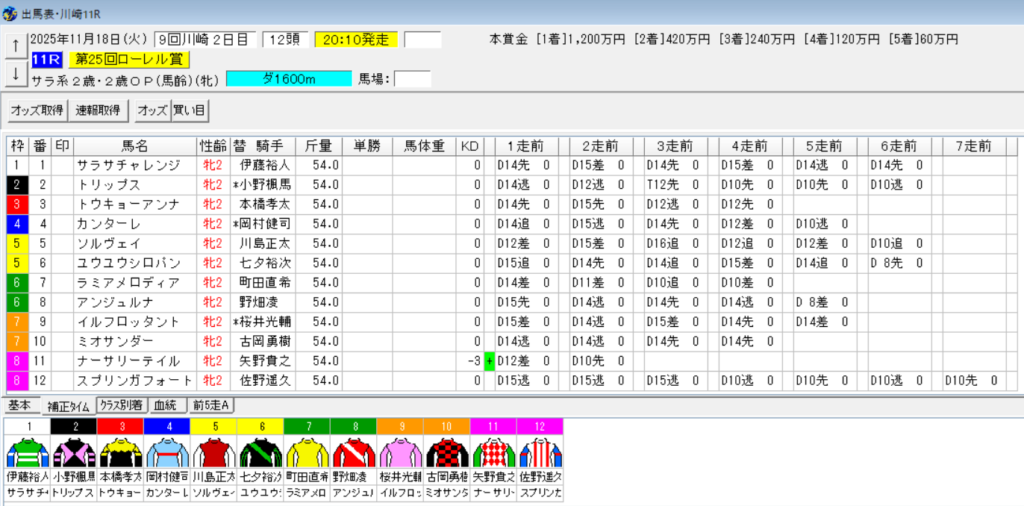This screenshot has width=1024, height=506.
Task: Click the オッズ button
Action: 152,111
